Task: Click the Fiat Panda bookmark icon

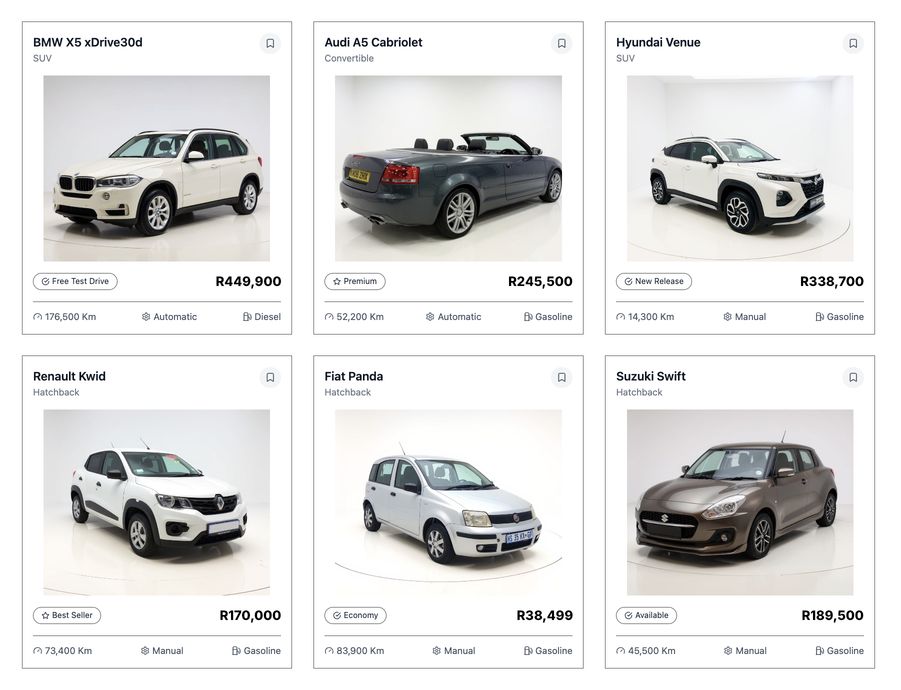Action: 562,377
